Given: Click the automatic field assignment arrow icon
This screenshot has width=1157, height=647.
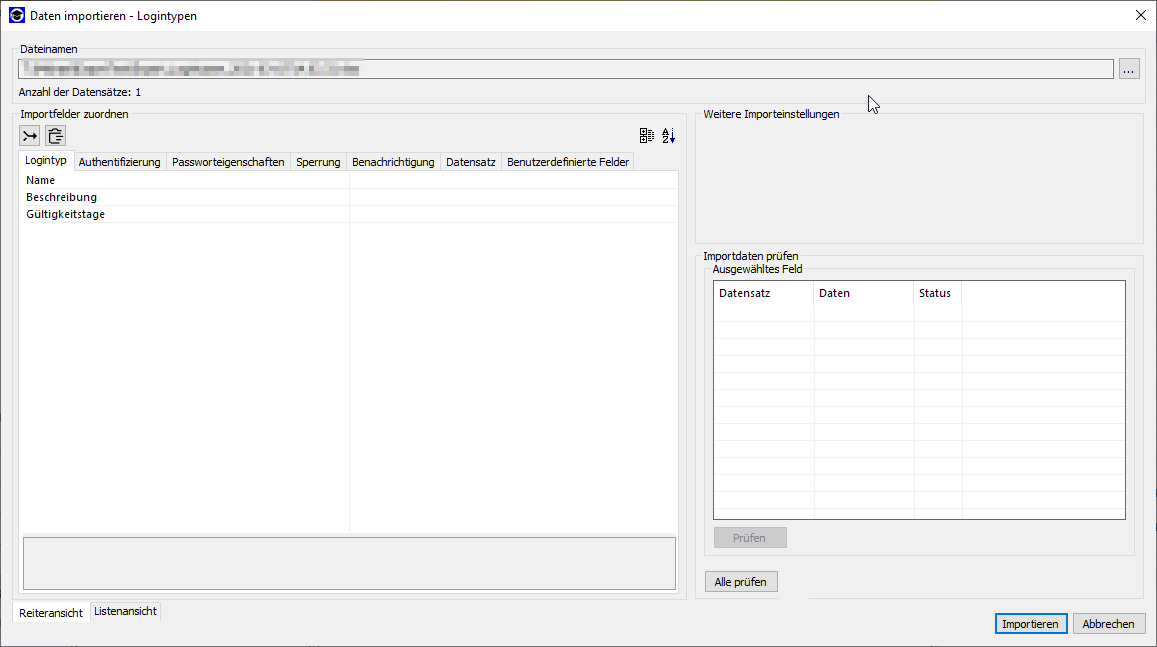Looking at the screenshot, I should point(30,136).
